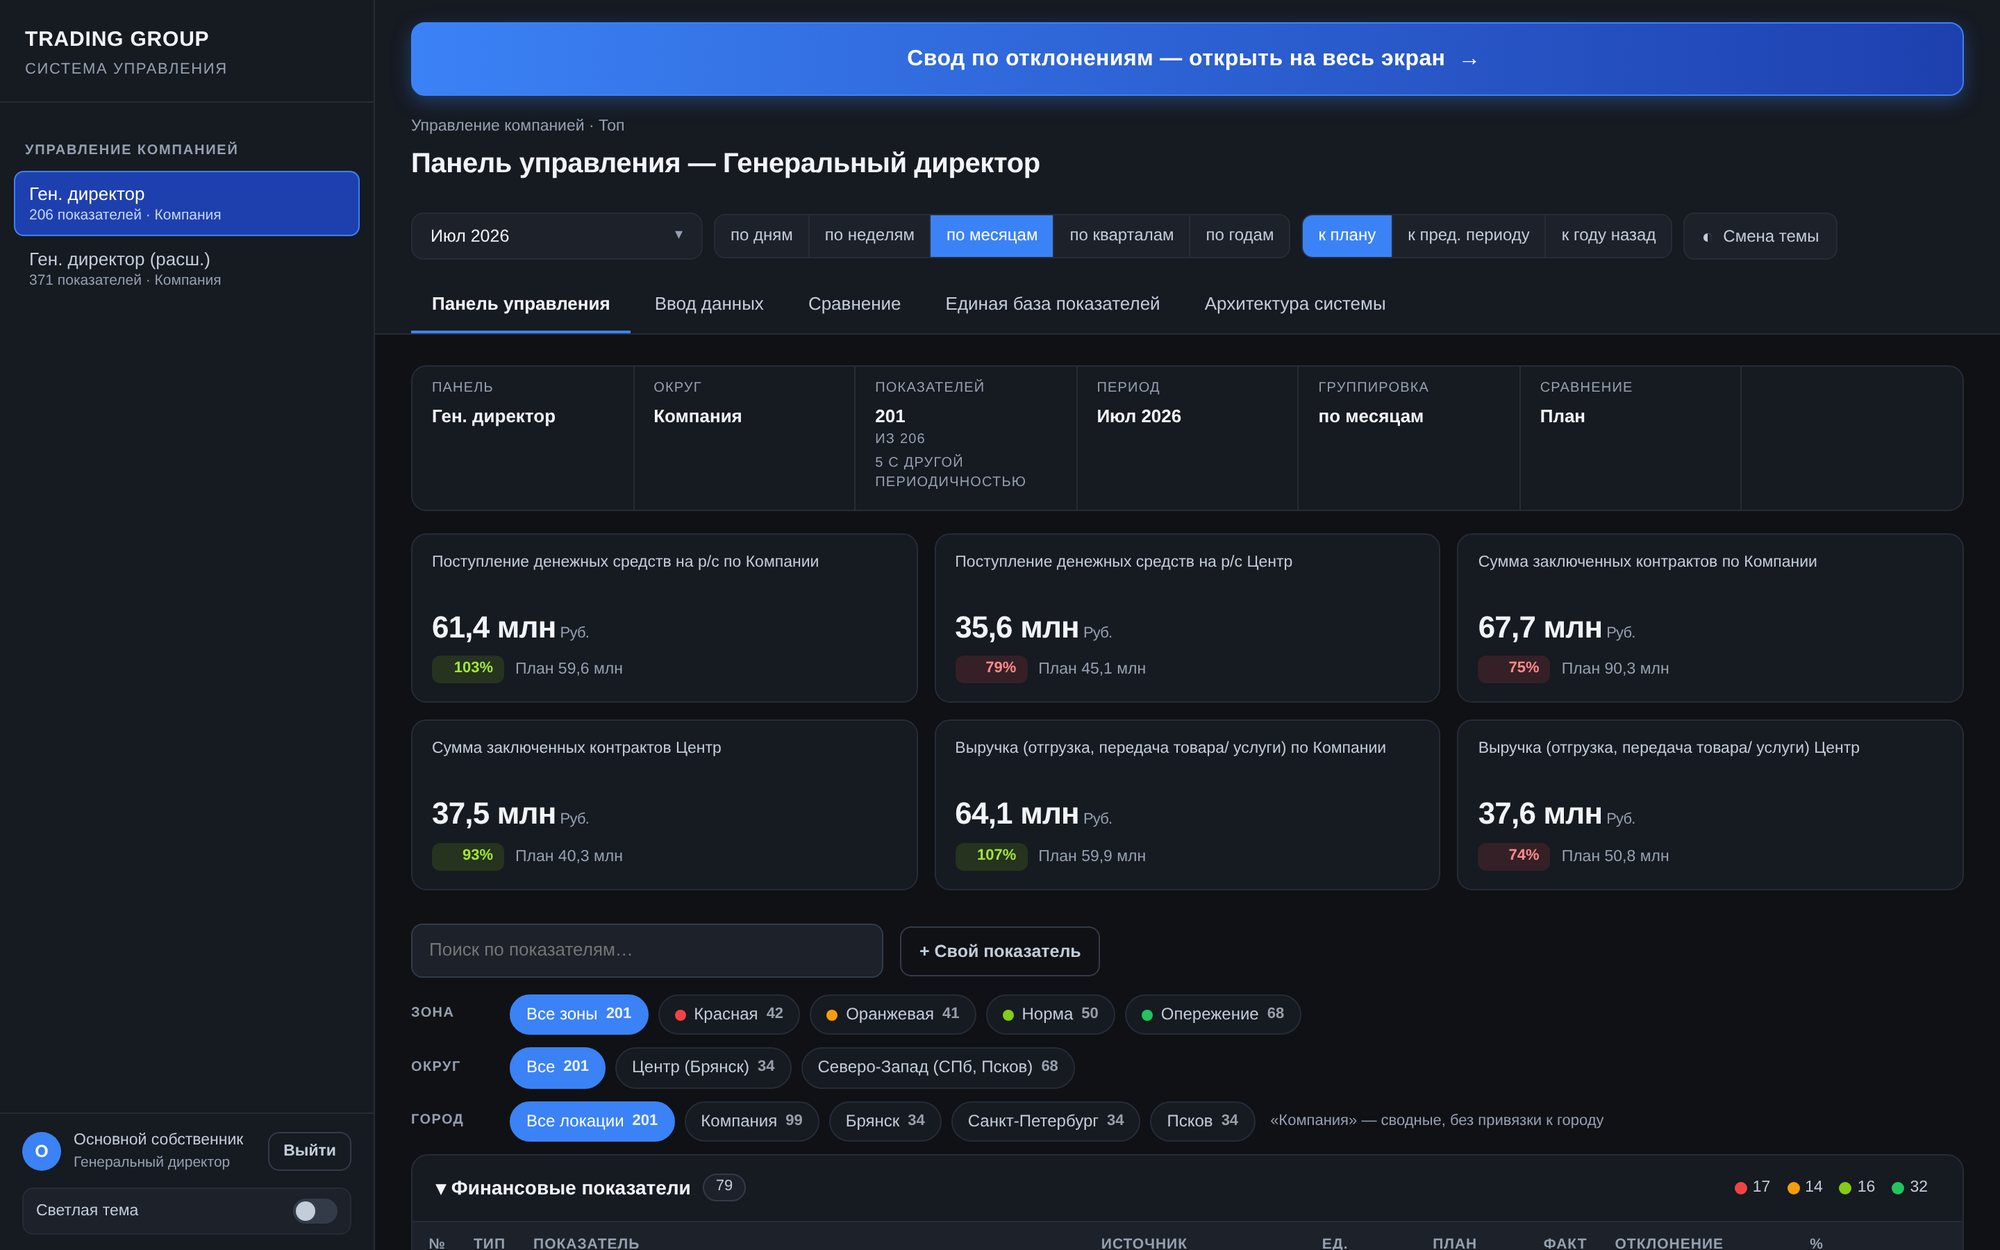
Task: Click + Свой показатель button
Action: pos(999,951)
